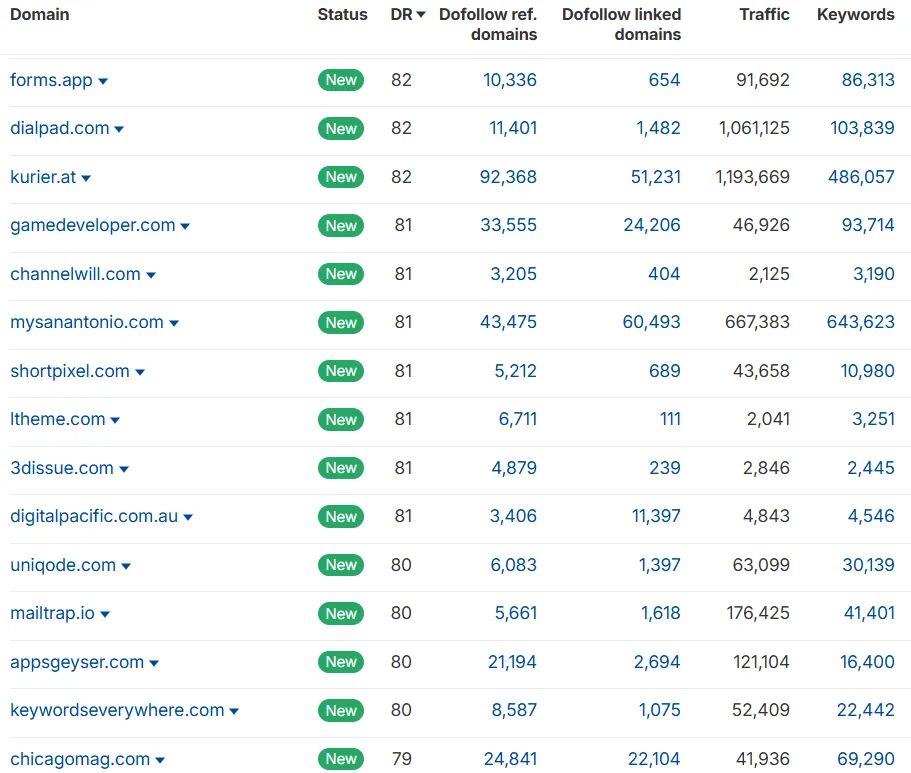Viewport: 911px width, 773px height.
Task: Open the kurier.at domain link
Action: [43, 177]
